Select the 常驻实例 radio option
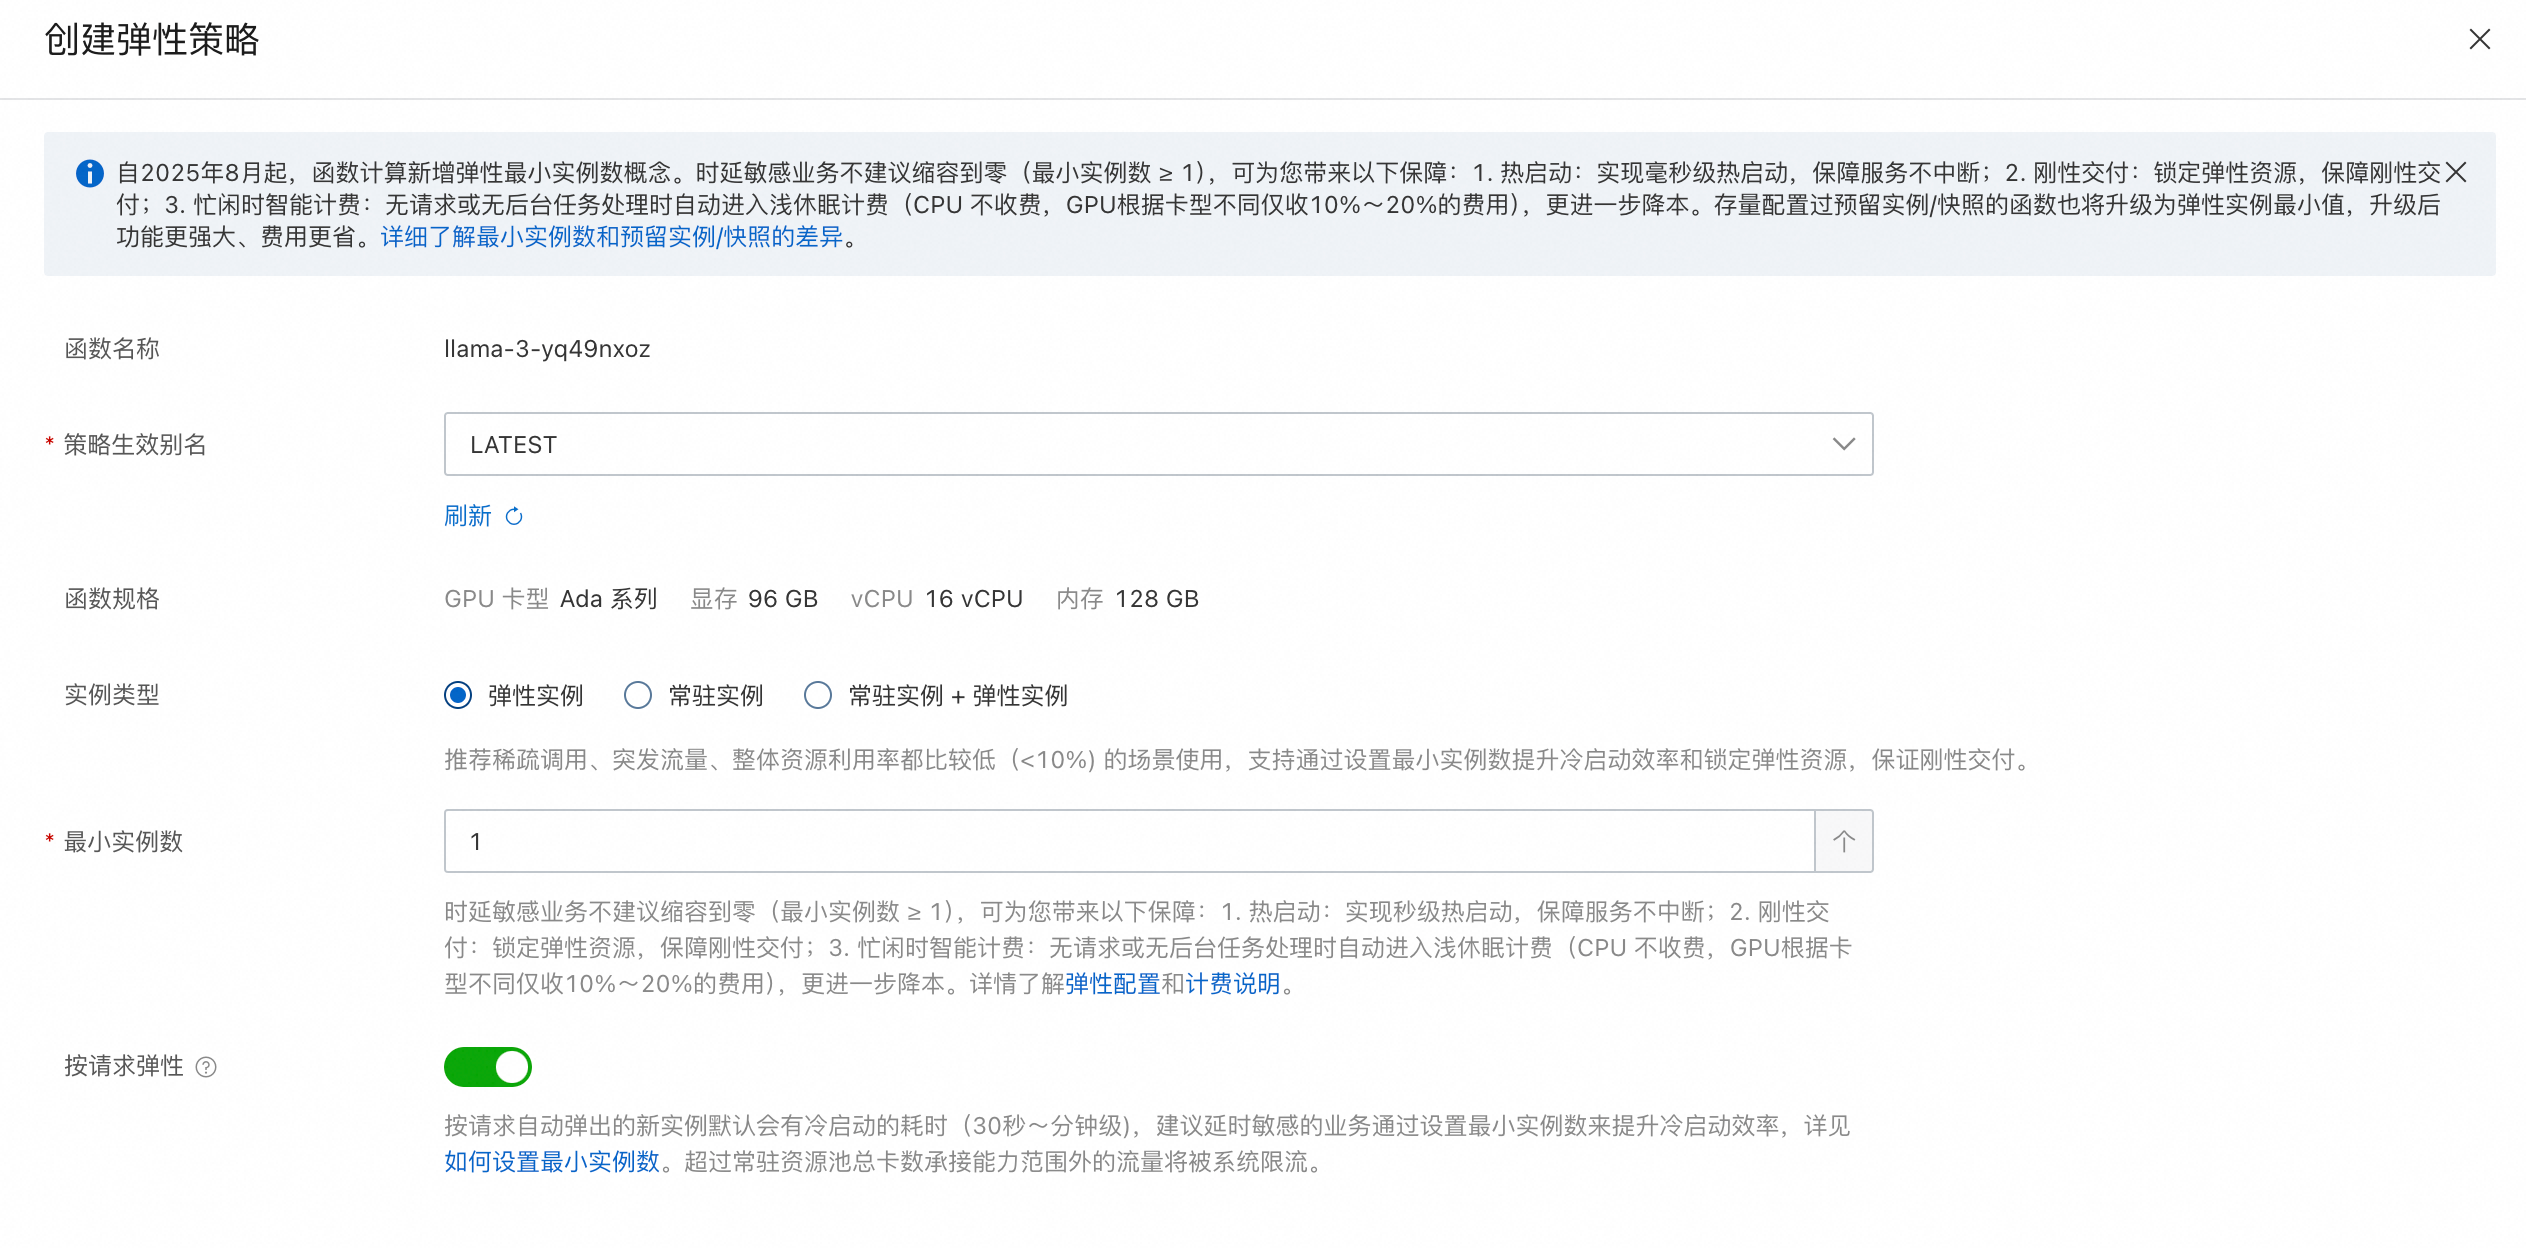This screenshot has width=2526, height=1248. point(638,695)
